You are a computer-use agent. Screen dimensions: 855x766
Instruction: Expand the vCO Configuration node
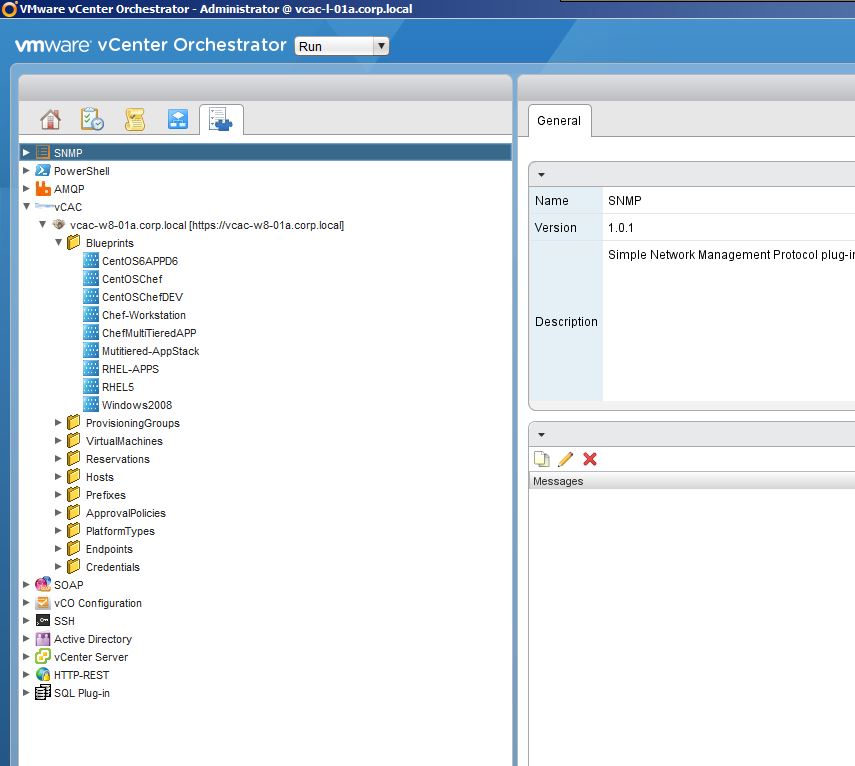[x=26, y=602]
